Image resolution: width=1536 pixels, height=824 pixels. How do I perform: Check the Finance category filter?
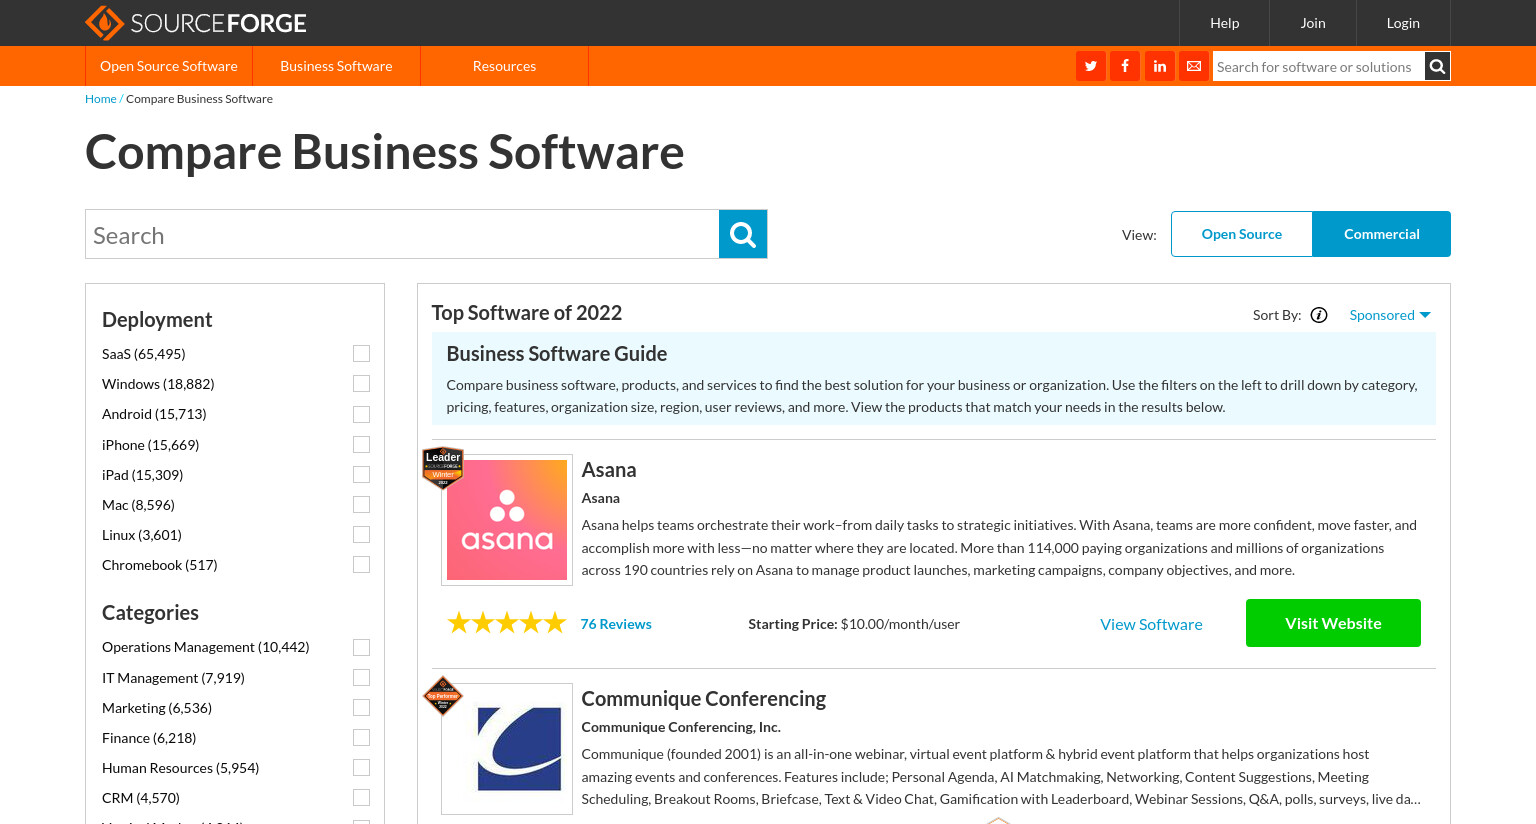361,737
